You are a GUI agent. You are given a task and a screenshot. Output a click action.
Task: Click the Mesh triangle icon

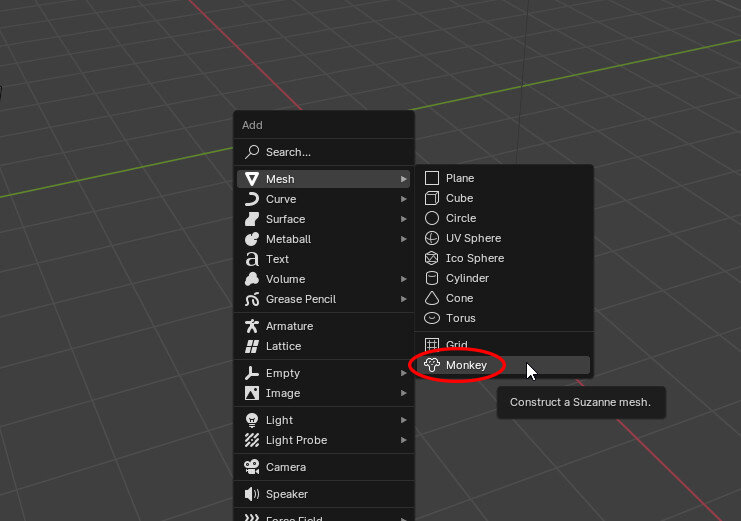coord(252,179)
